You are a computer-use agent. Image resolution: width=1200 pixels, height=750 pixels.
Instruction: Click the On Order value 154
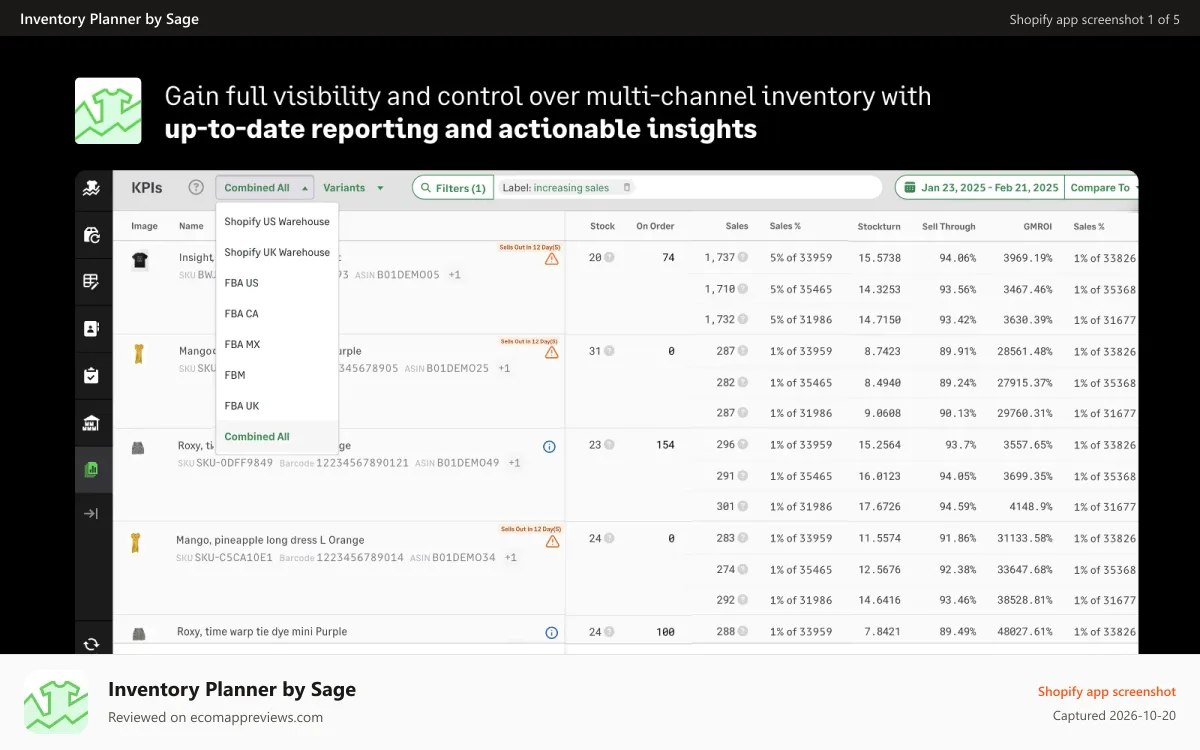coord(665,445)
